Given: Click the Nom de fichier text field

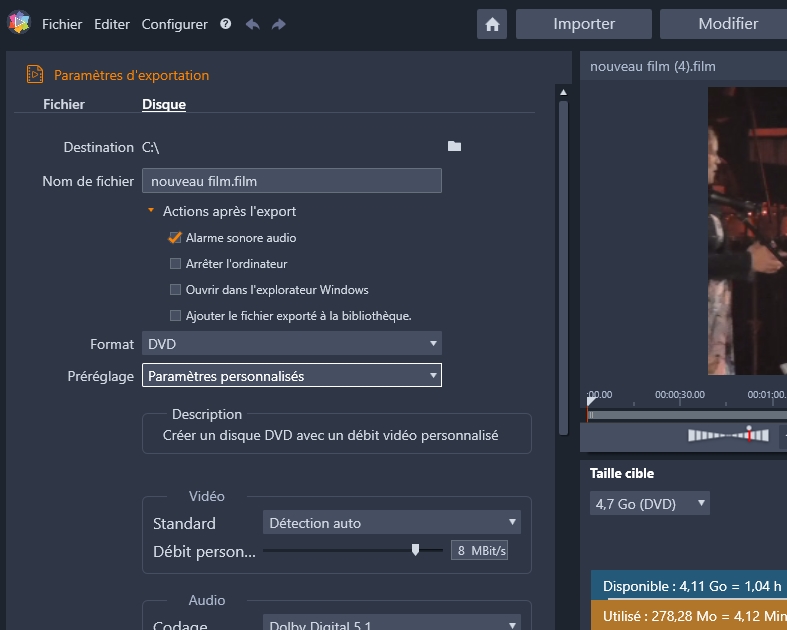Looking at the screenshot, I should tap(291, 181).
